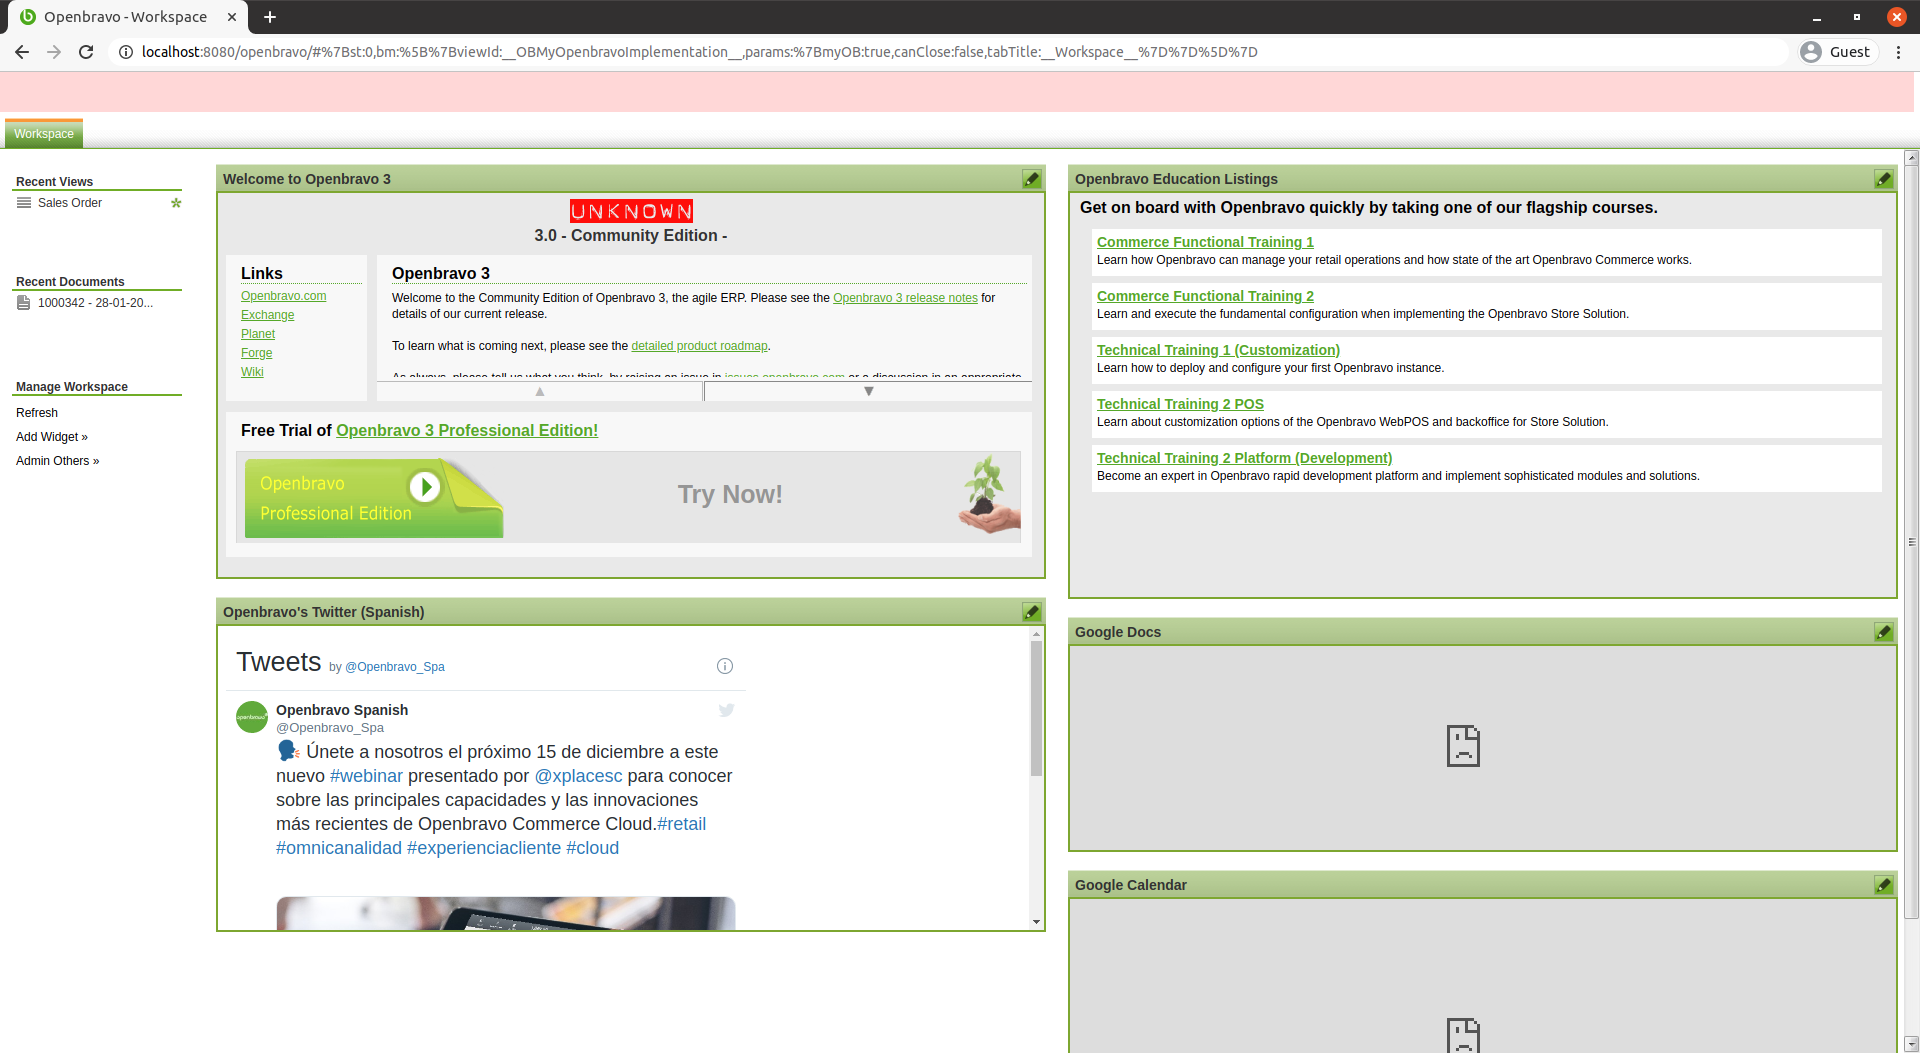Screen dimensions: 1920x1053
Task: Close the Openbravo - Workspace browser tab
Action: click(232, 17)
